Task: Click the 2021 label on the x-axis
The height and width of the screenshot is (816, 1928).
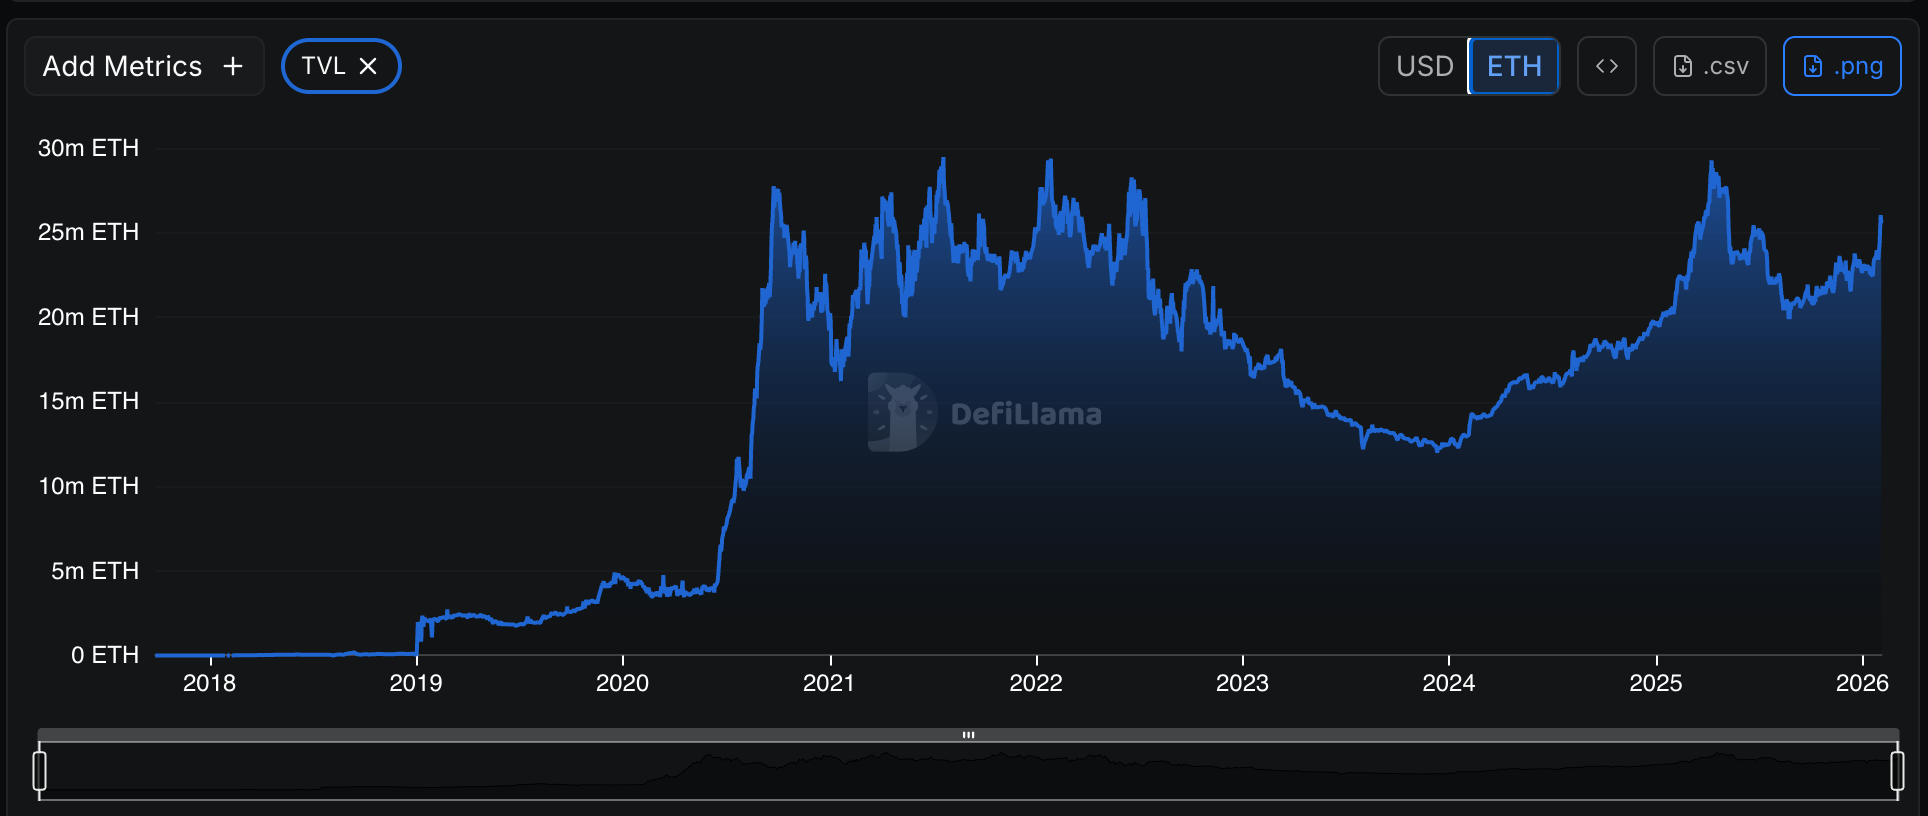Action: click(829, 683)
